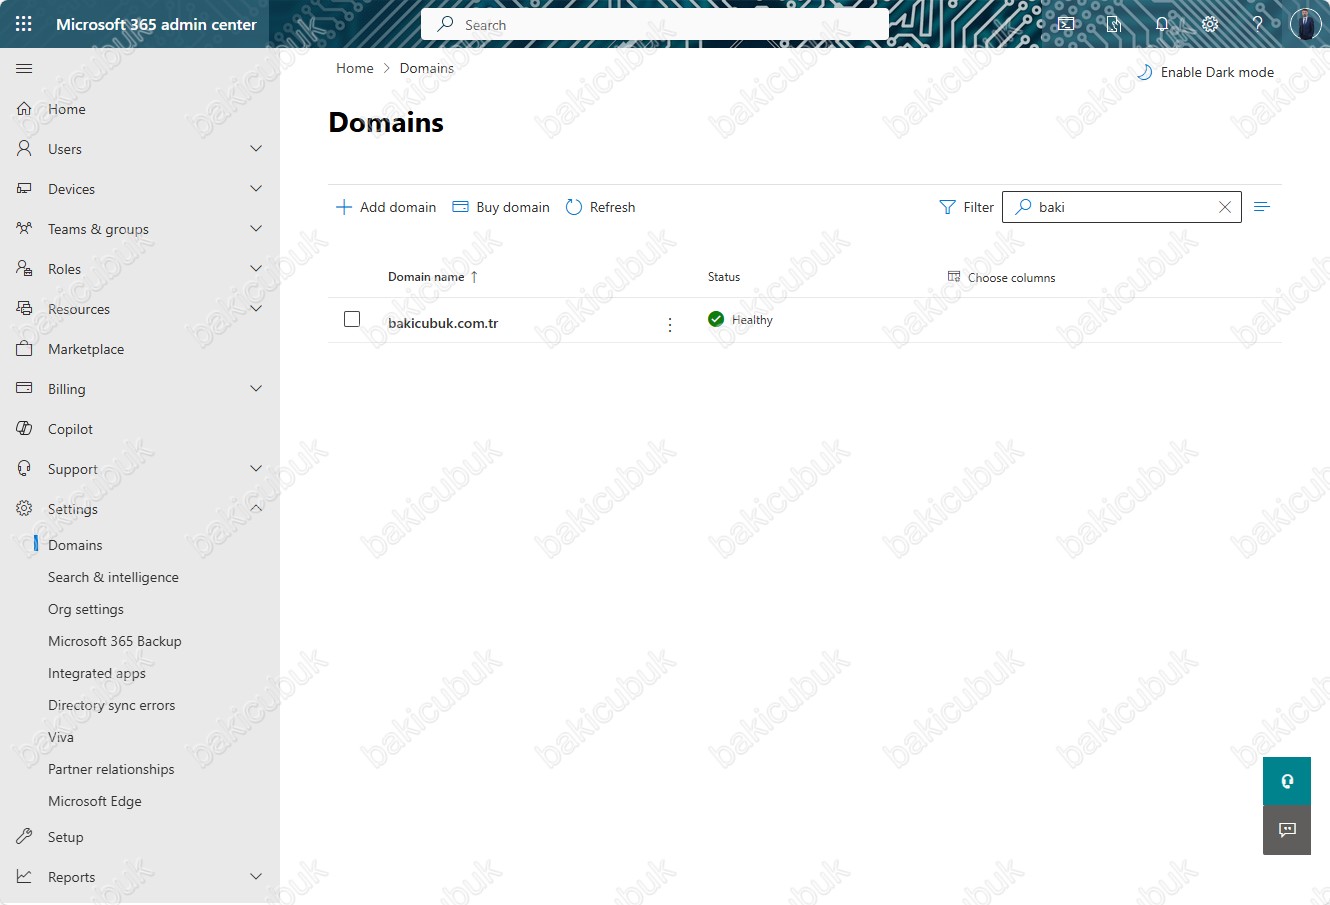Sort by the Domain name column

point(433,277)
